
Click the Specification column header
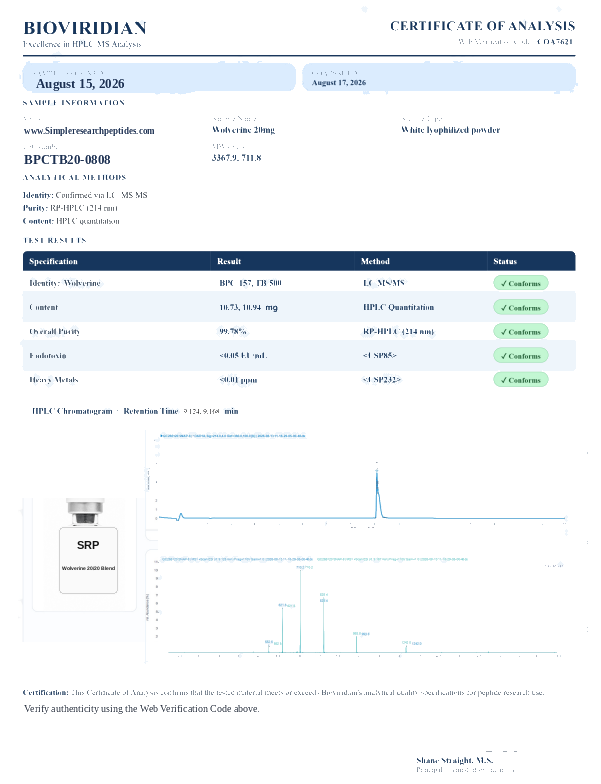[53, 262]
